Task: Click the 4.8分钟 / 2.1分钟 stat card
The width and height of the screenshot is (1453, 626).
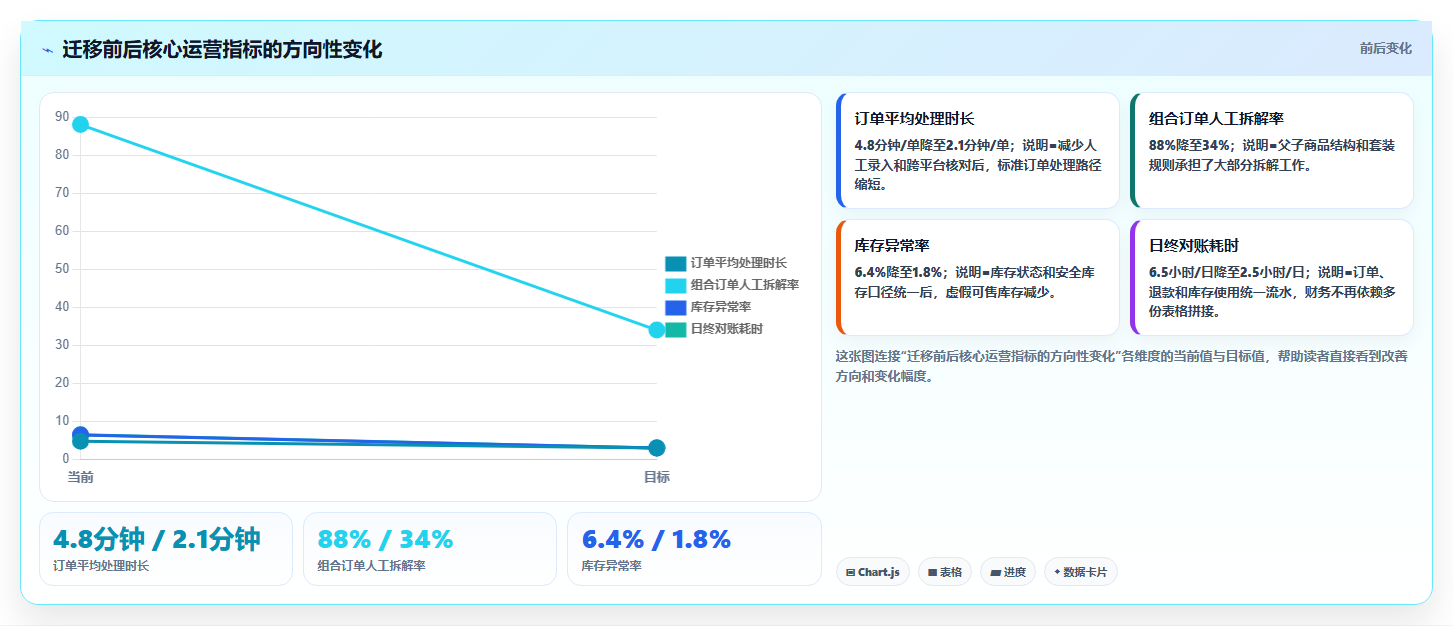Action: 166,549
